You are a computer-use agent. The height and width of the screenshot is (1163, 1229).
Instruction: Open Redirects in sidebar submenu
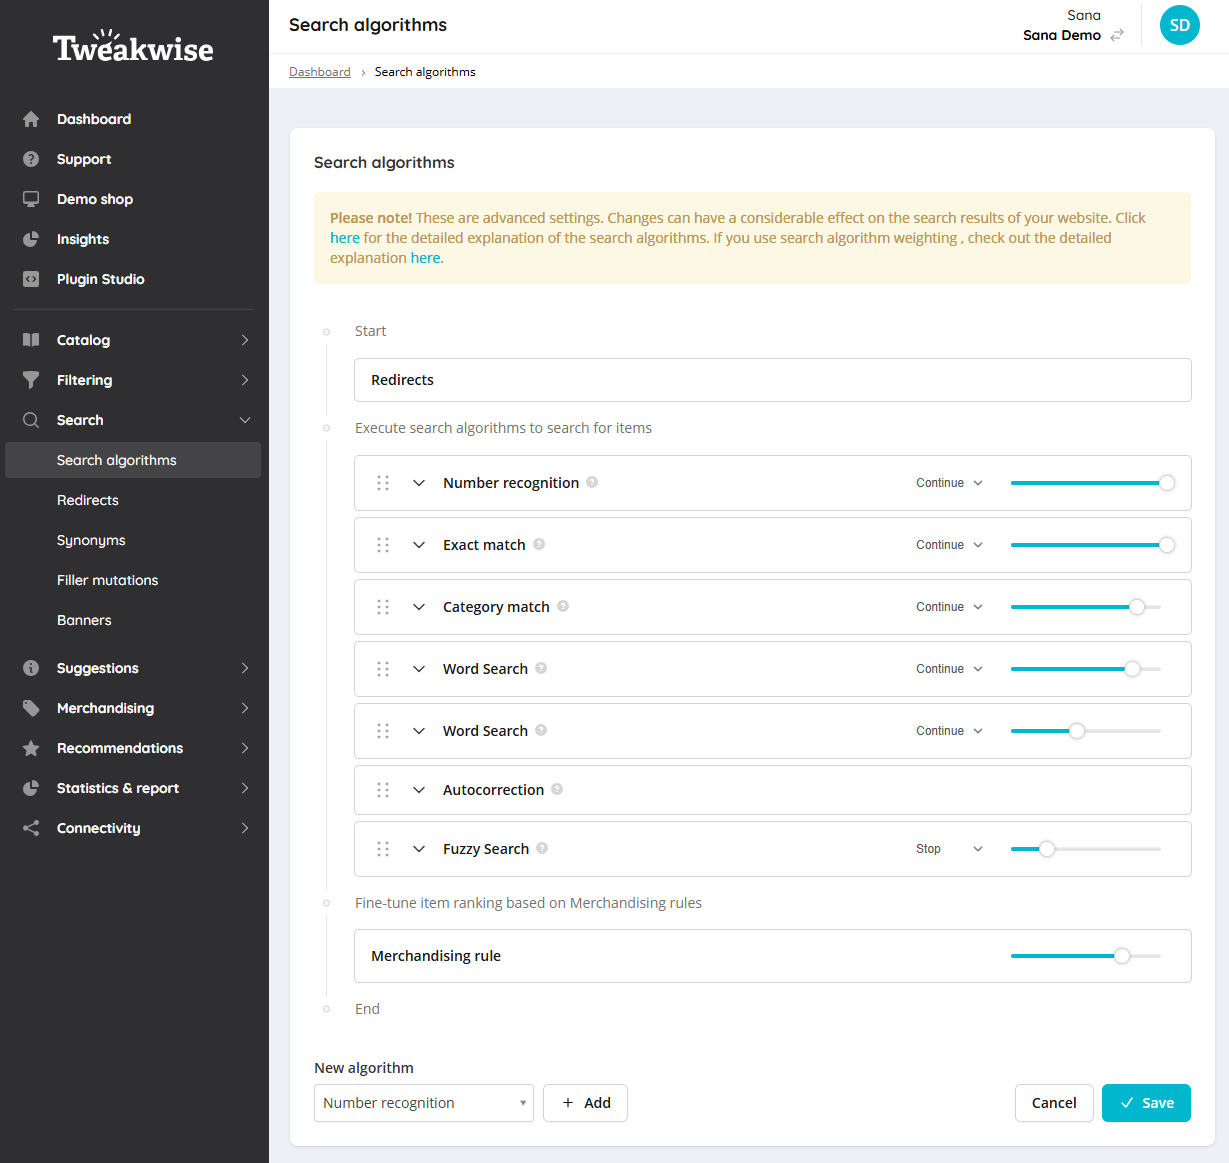point(88,500)
